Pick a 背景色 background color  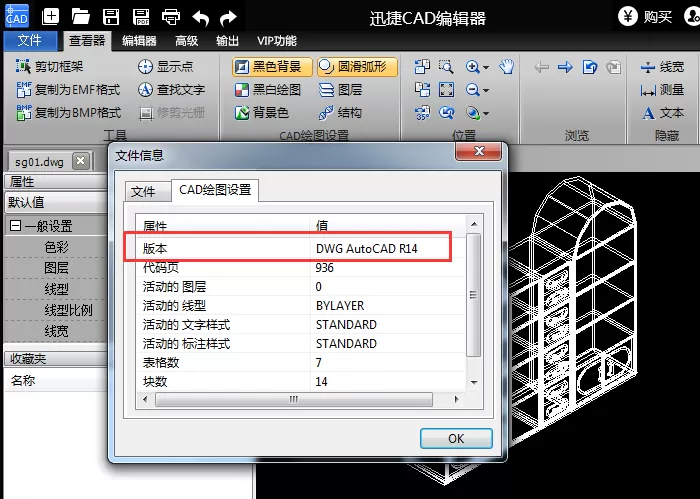click(x=262, y=113)
